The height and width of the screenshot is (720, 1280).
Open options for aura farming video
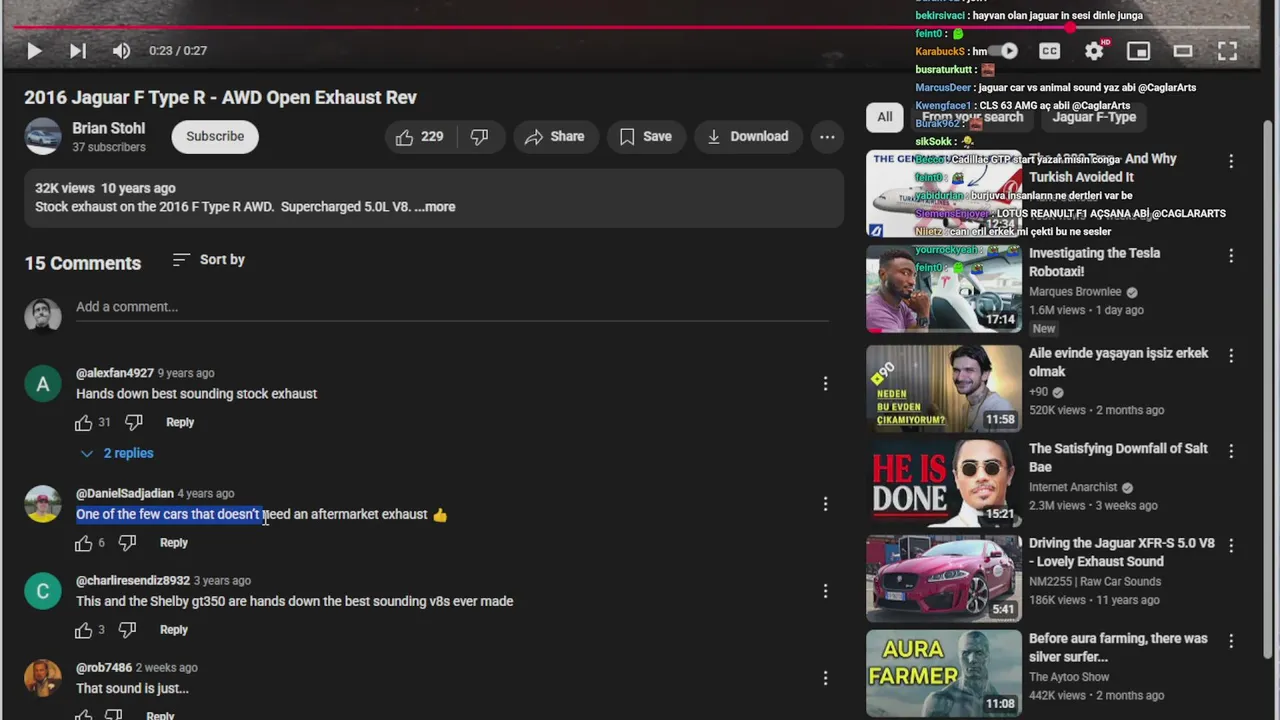coord(1231,641)
